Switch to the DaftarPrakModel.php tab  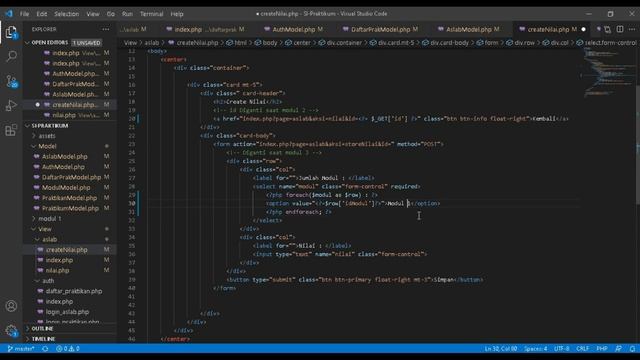(380, 29)
